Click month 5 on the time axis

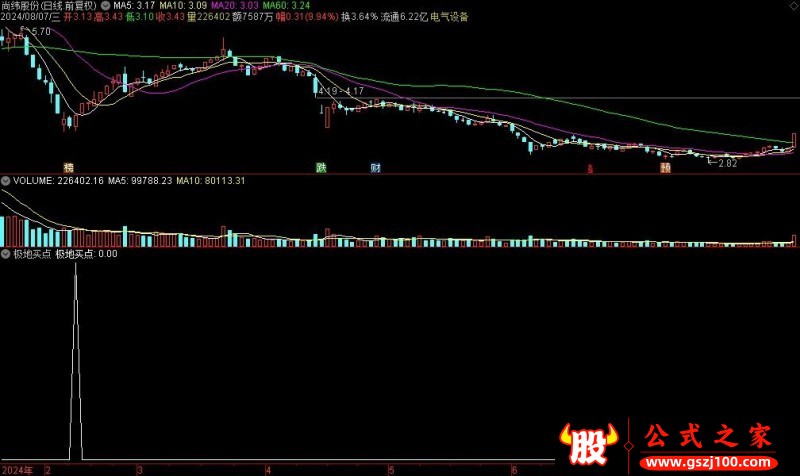391,470
